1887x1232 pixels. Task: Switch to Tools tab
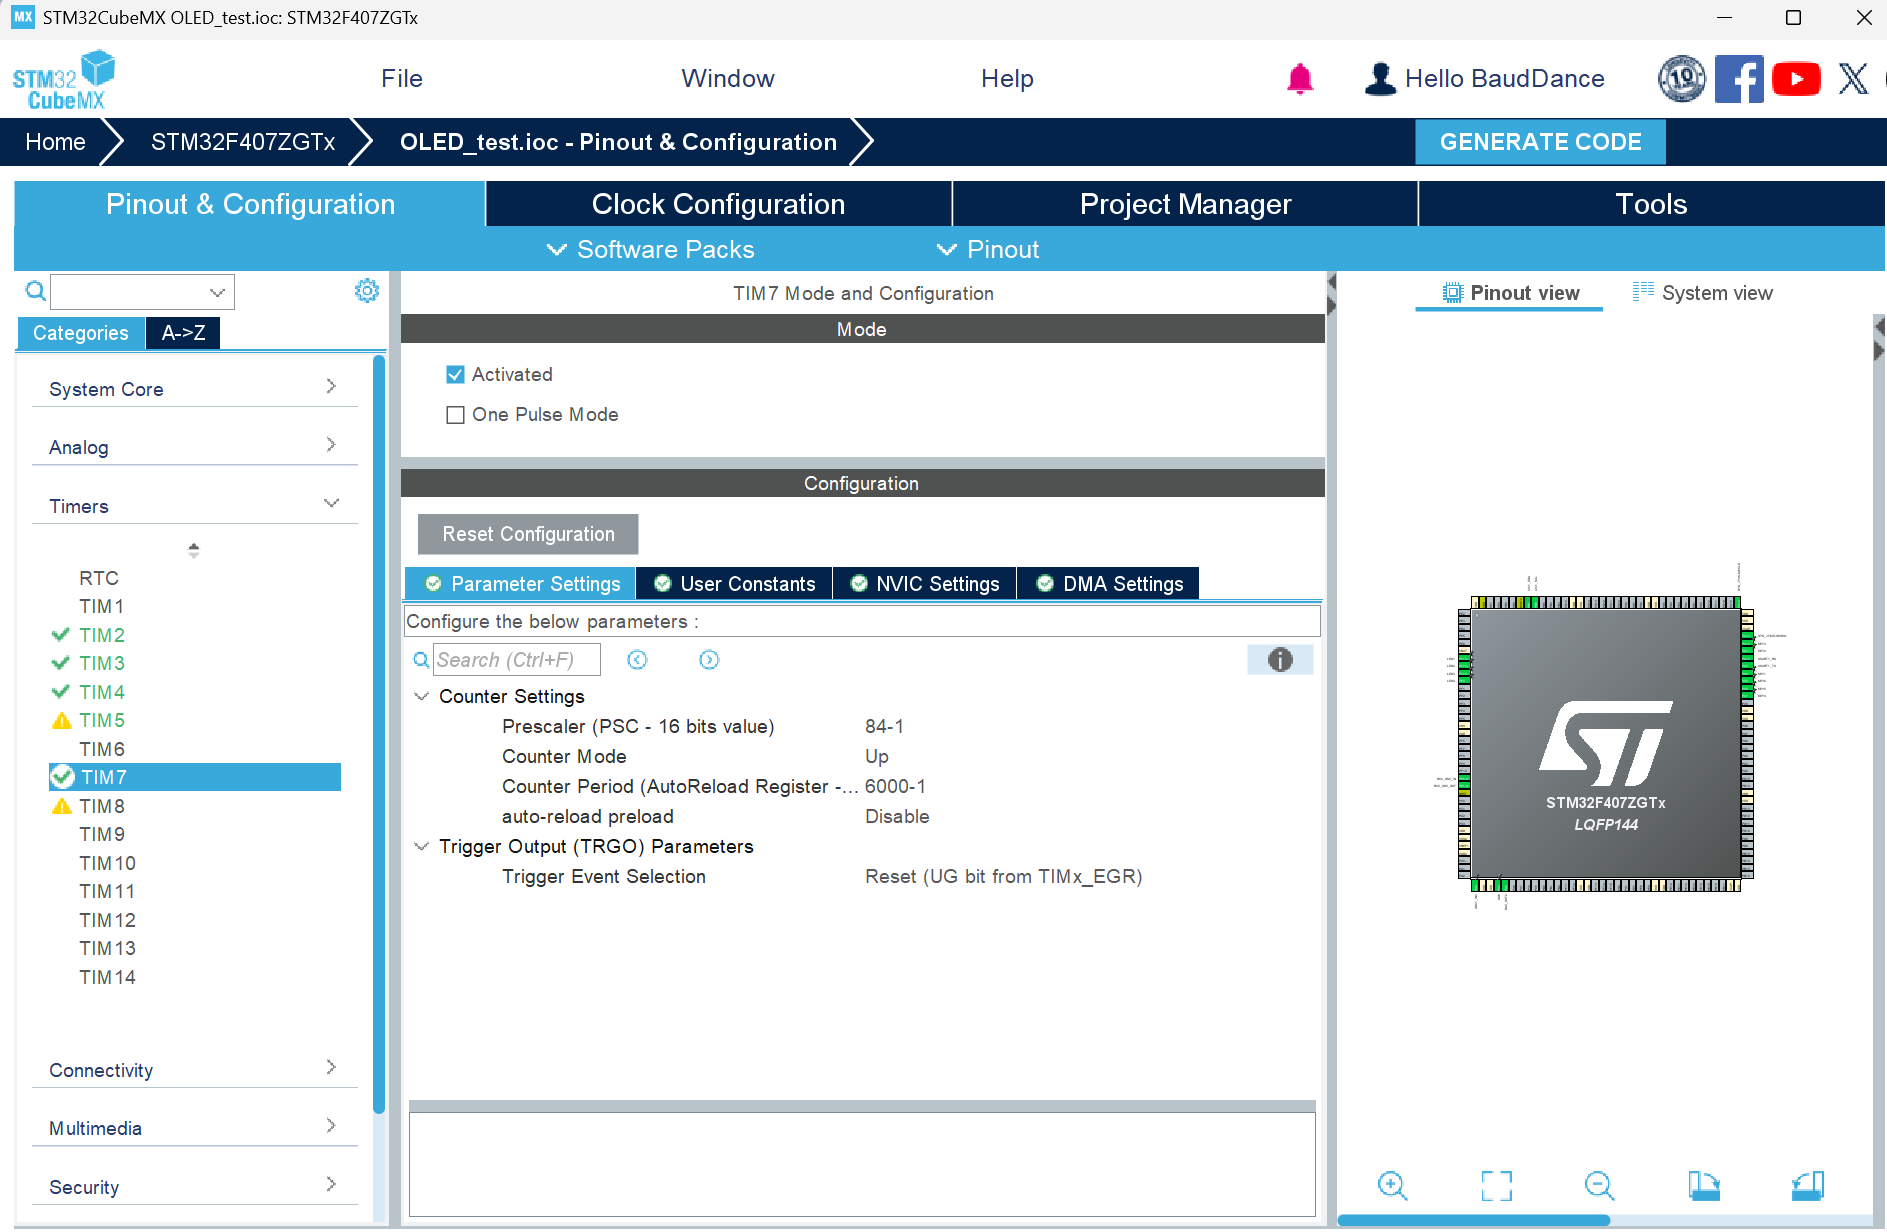pos(1651,204)
